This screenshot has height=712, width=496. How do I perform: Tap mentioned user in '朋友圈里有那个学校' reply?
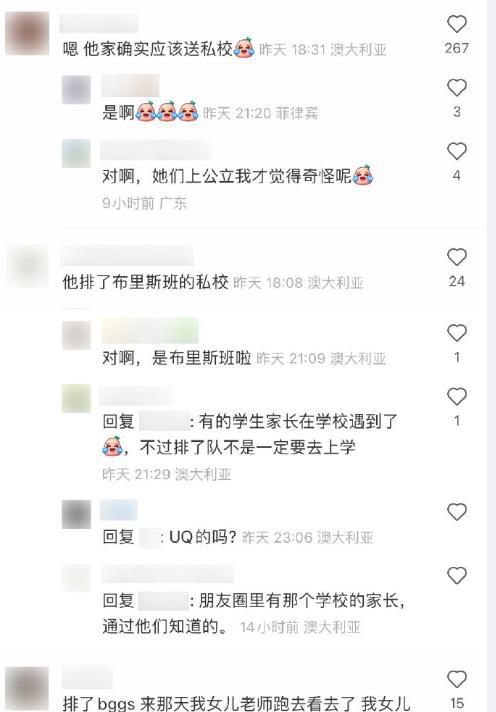[163, 601]
